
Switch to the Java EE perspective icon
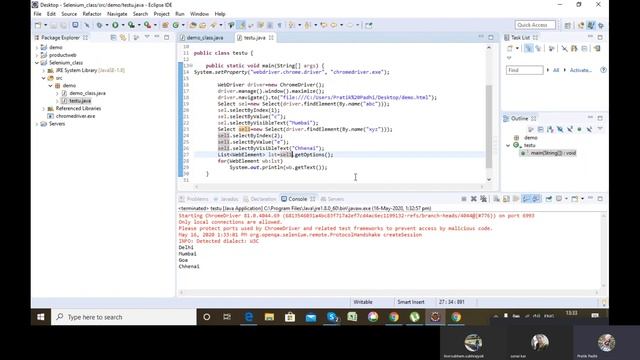click(x=581, y=25)
